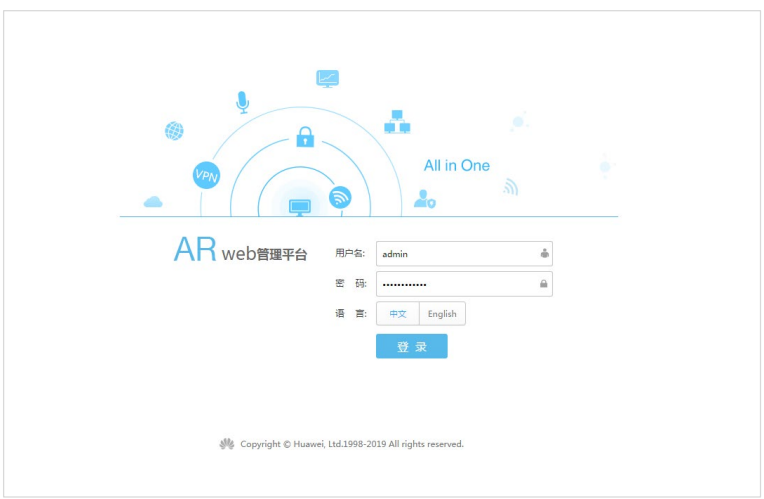
Task: Click the lock icon in password field
Action: tap(543, 284)
